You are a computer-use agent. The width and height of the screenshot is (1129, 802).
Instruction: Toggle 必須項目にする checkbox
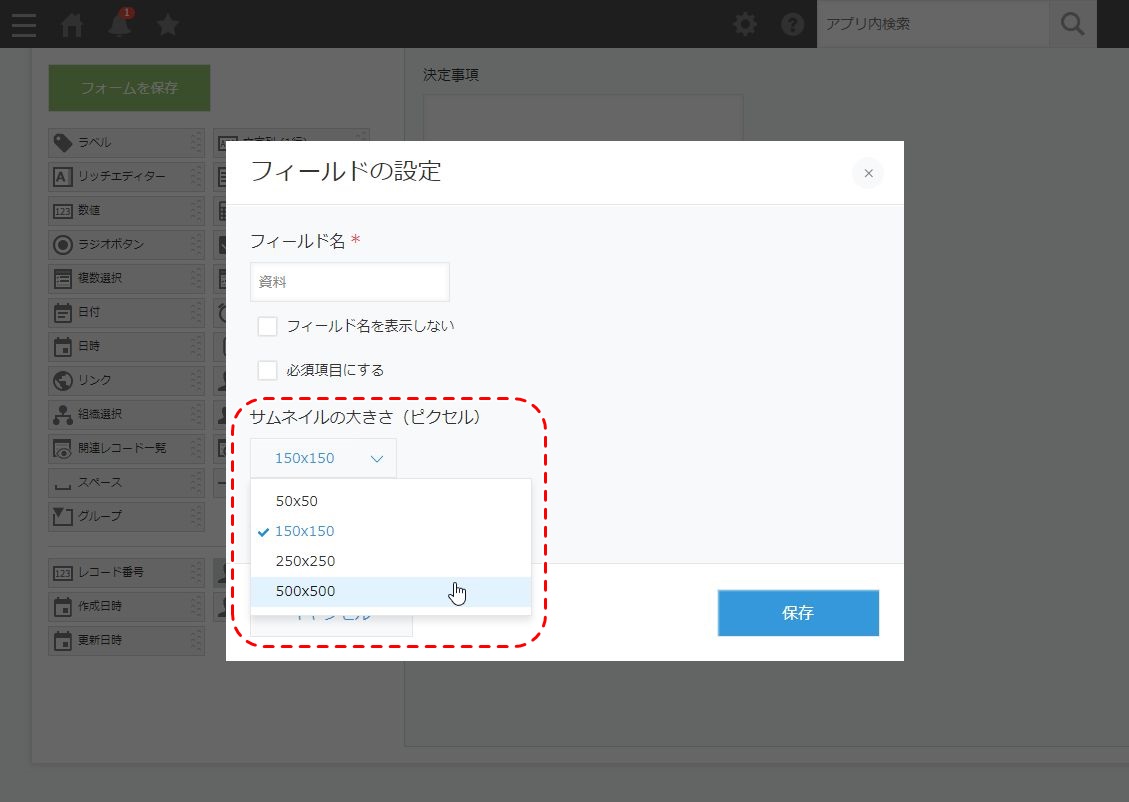coord(267,370)
